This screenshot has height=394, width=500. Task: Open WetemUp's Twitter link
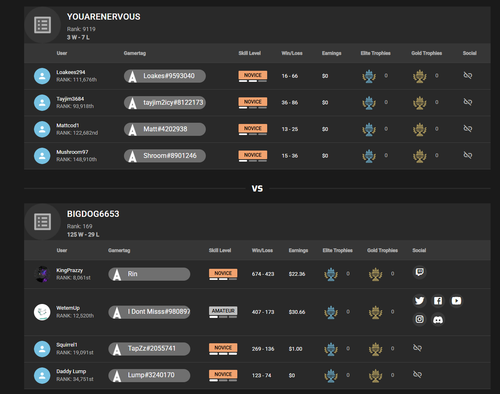[x=419, y=301]
